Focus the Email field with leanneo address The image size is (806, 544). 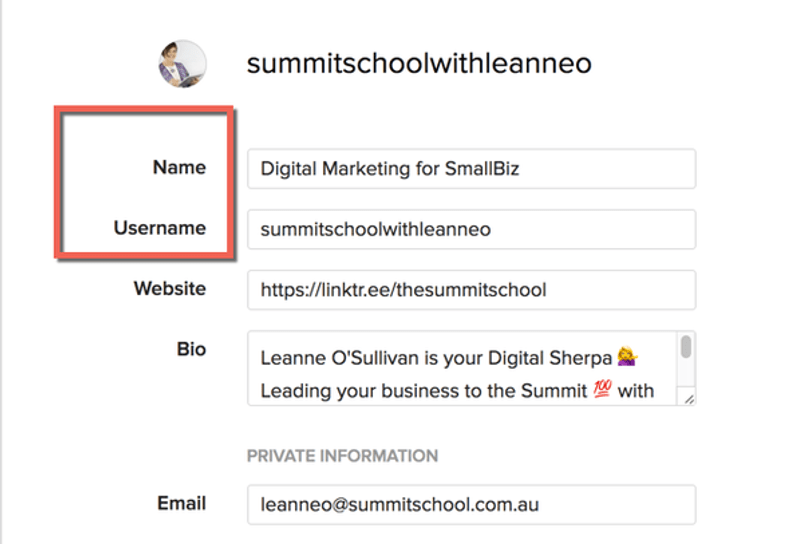point(471,505)
